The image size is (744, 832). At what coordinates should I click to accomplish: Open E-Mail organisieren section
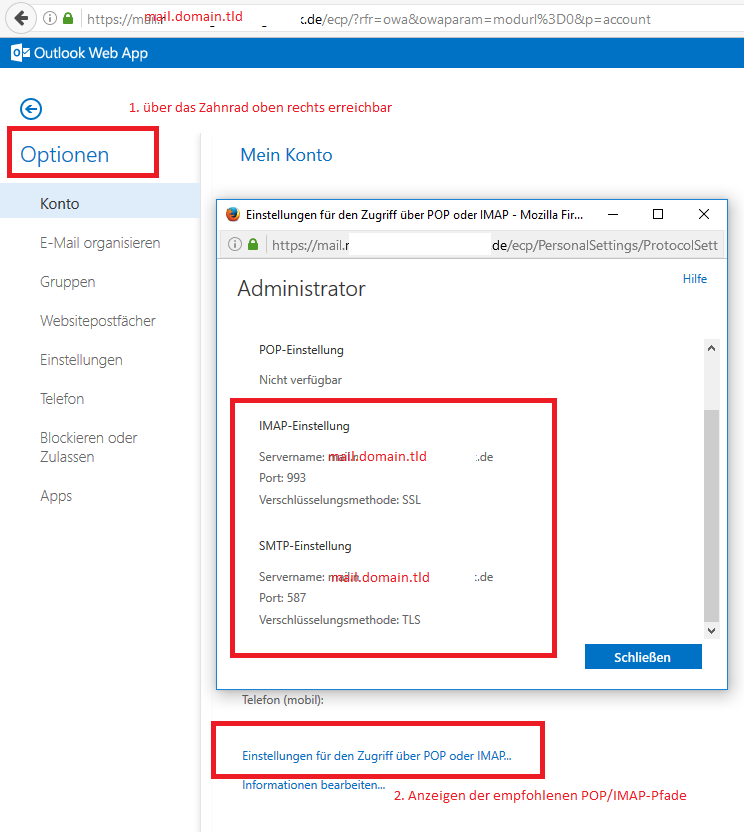tap(100, 243)
